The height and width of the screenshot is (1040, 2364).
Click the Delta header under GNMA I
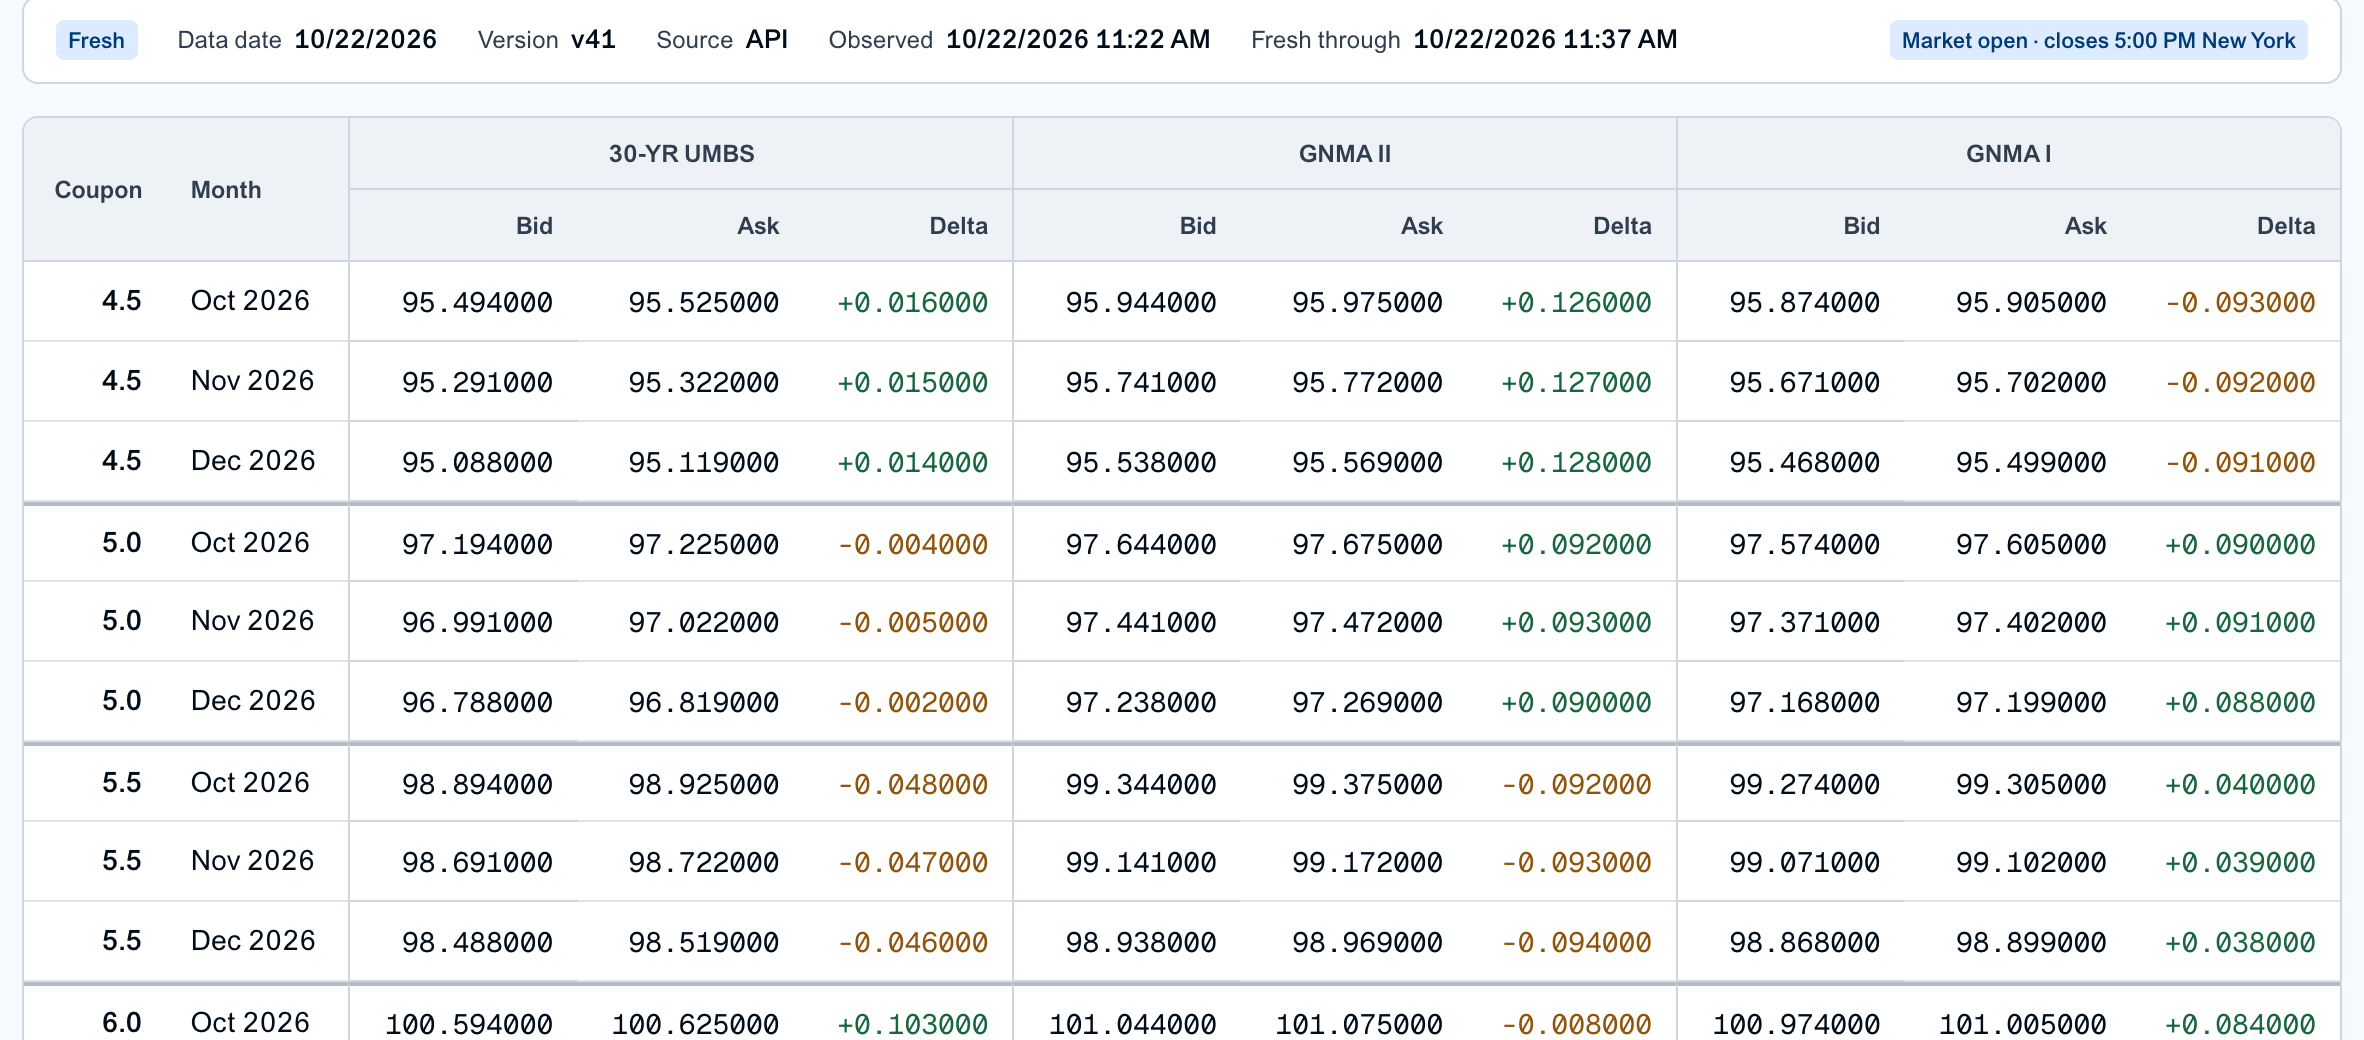(2286, 226)
